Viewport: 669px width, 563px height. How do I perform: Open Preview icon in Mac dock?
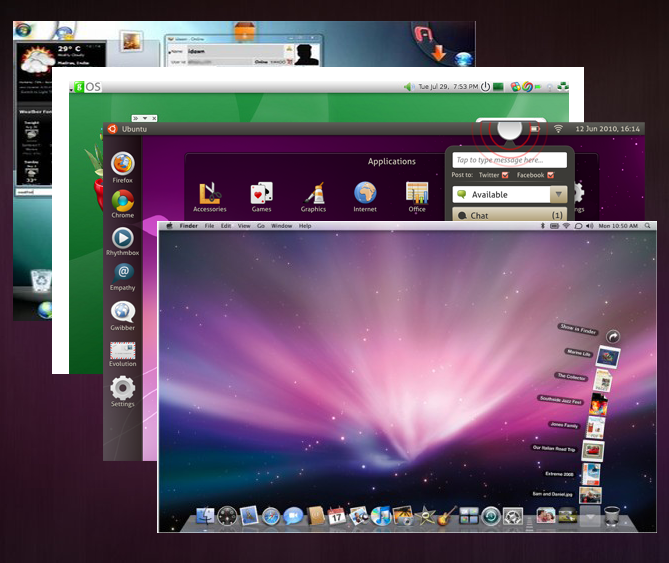pyautogui.click(x=359, y=516)
